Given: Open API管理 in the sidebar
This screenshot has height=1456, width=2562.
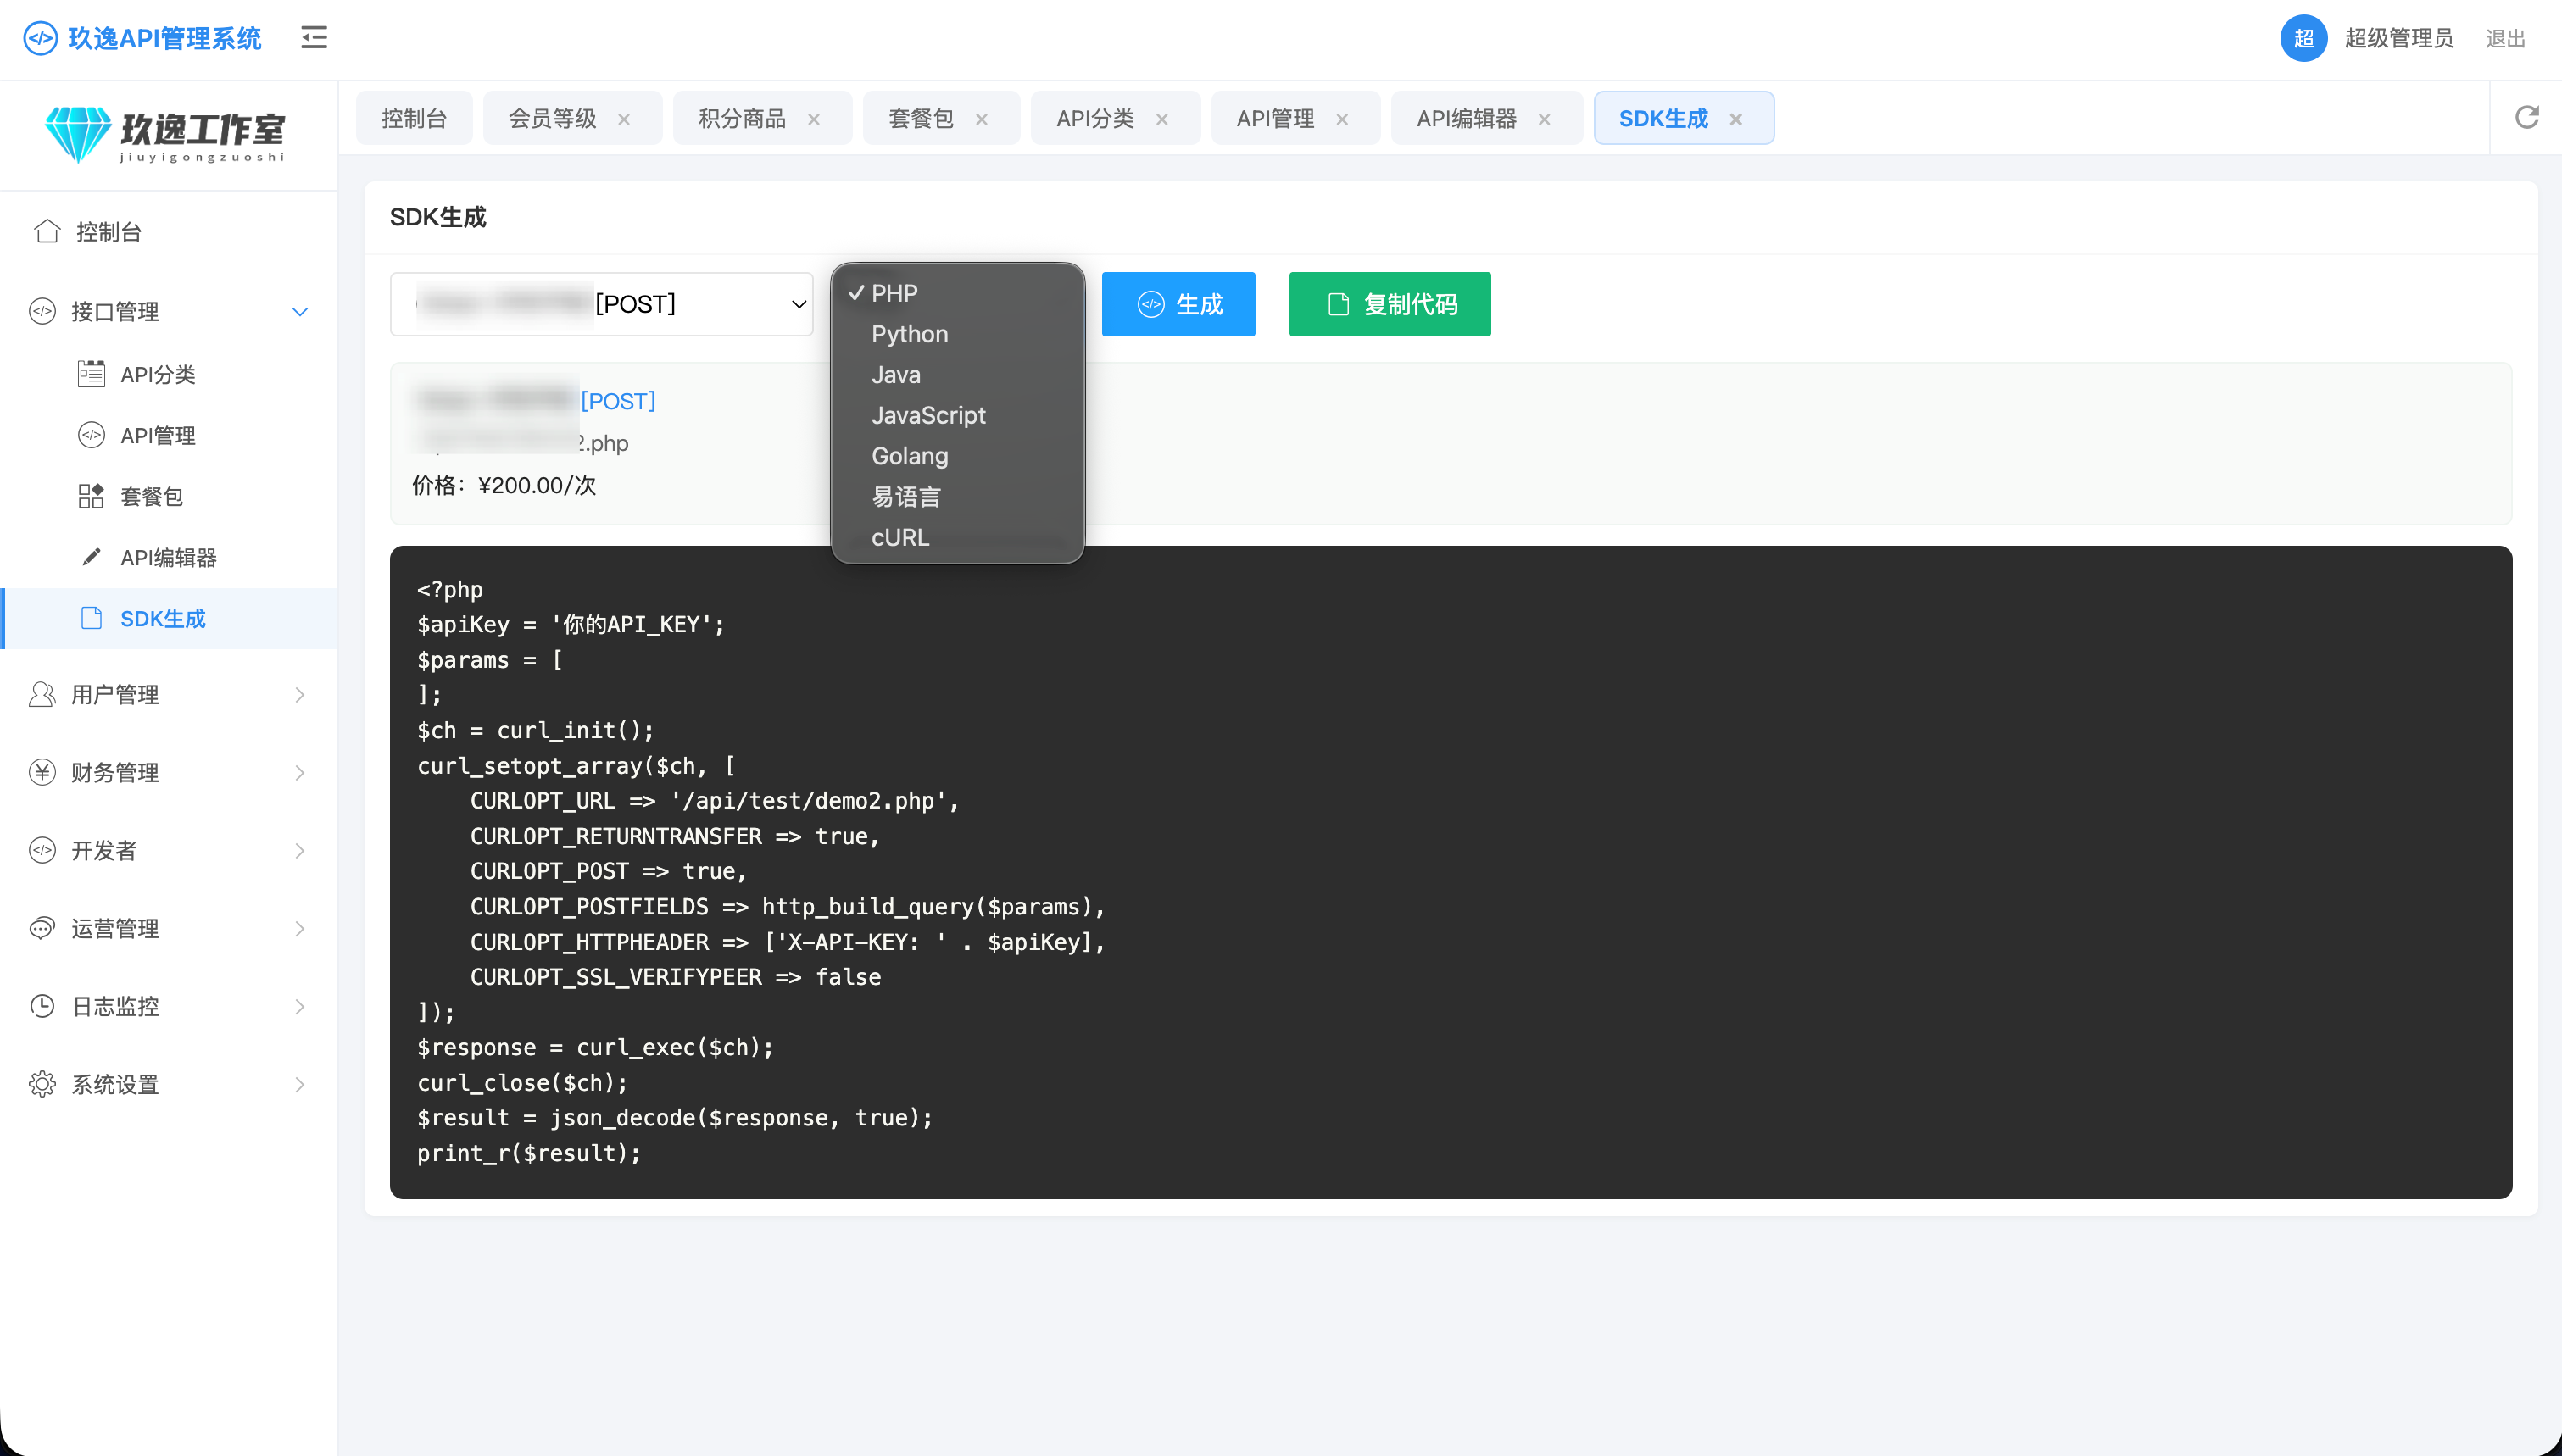Looking at the screenshot, I should 168,435.
